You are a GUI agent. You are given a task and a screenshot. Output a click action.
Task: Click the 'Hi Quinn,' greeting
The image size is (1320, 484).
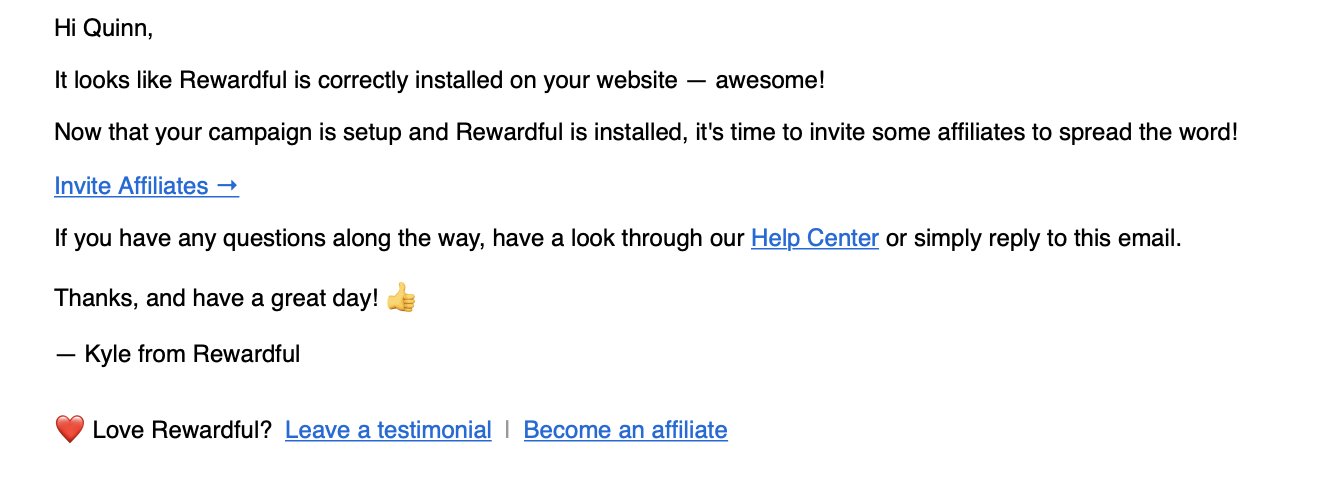tap(103, 28)
